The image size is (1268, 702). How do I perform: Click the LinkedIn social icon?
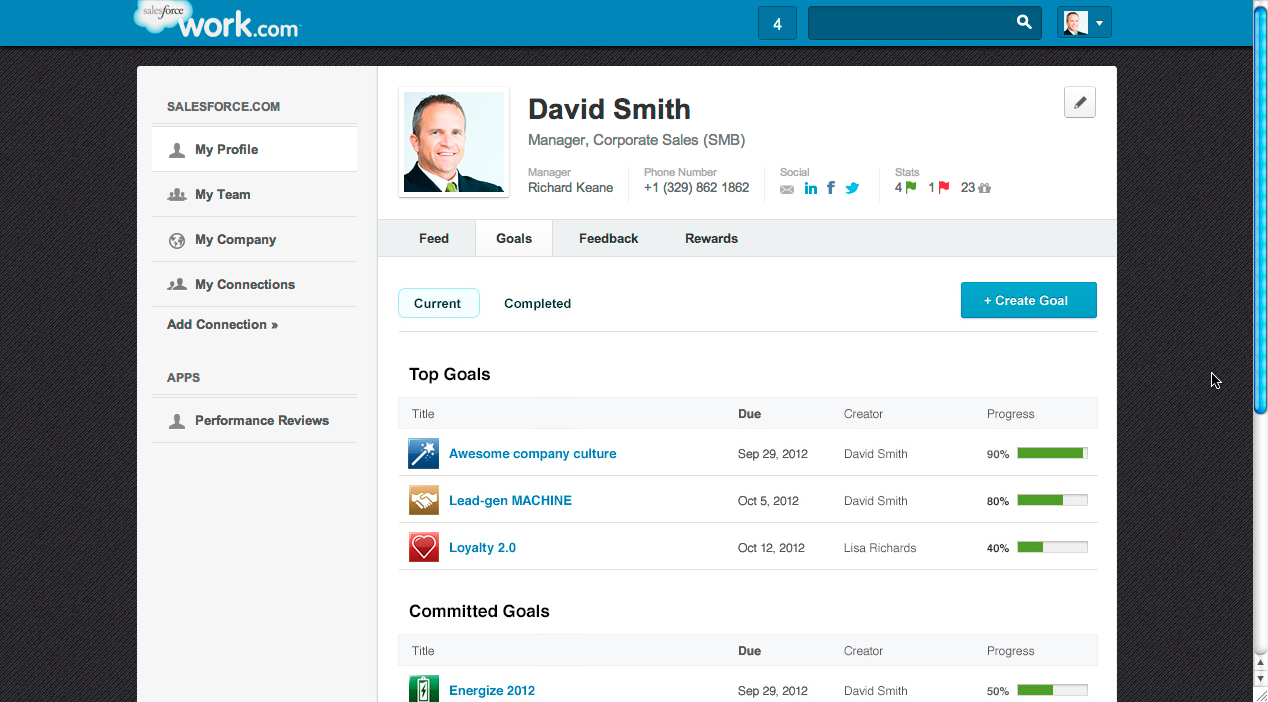coord(811,188)
